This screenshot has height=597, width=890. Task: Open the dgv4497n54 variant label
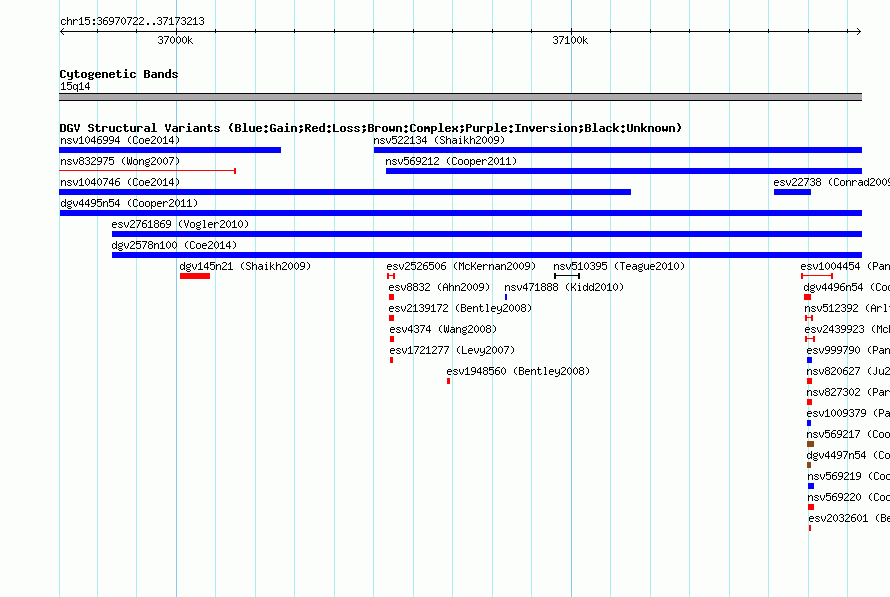pyautogui.click(x=848, y=455)
